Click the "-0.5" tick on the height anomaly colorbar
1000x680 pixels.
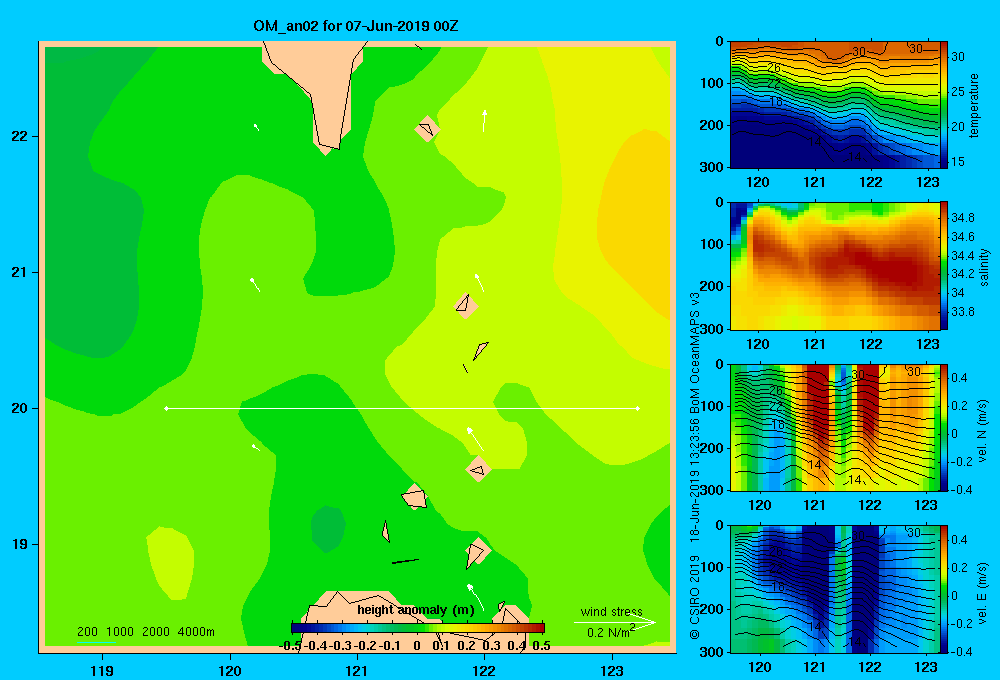290,646
